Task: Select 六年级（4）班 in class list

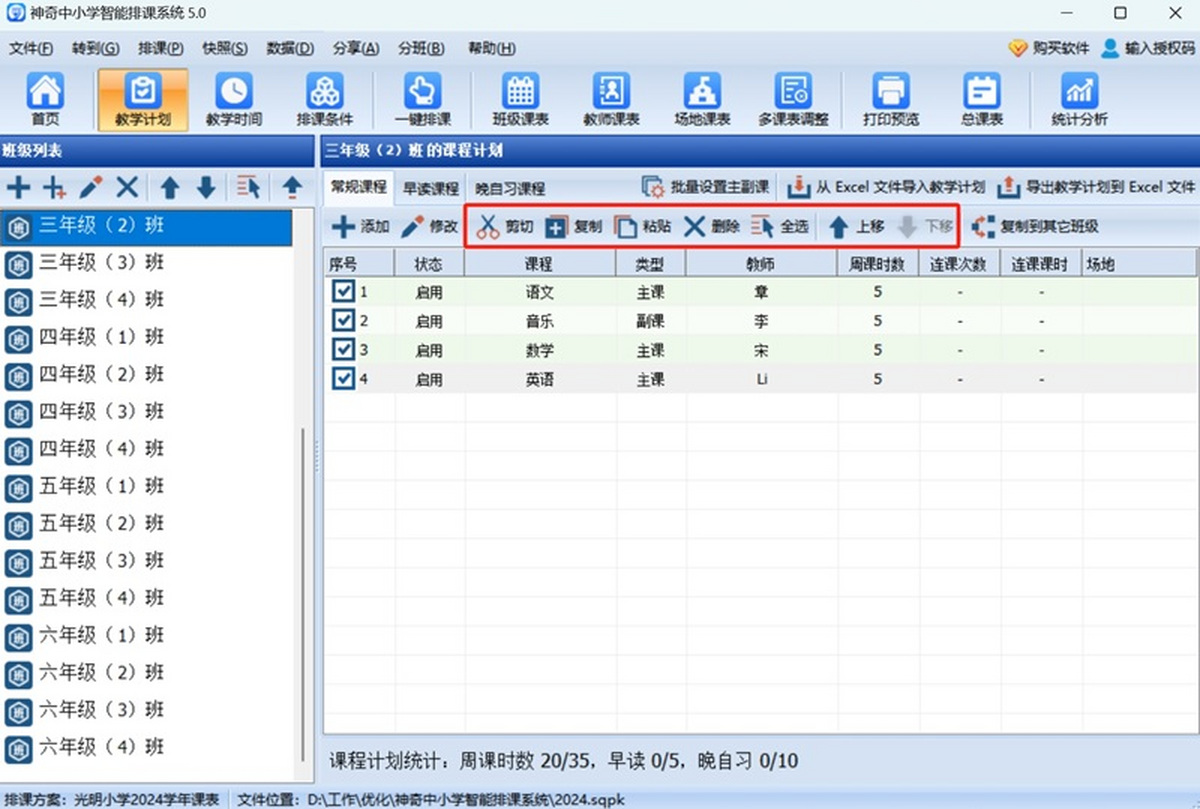Action: click(147, 747)
